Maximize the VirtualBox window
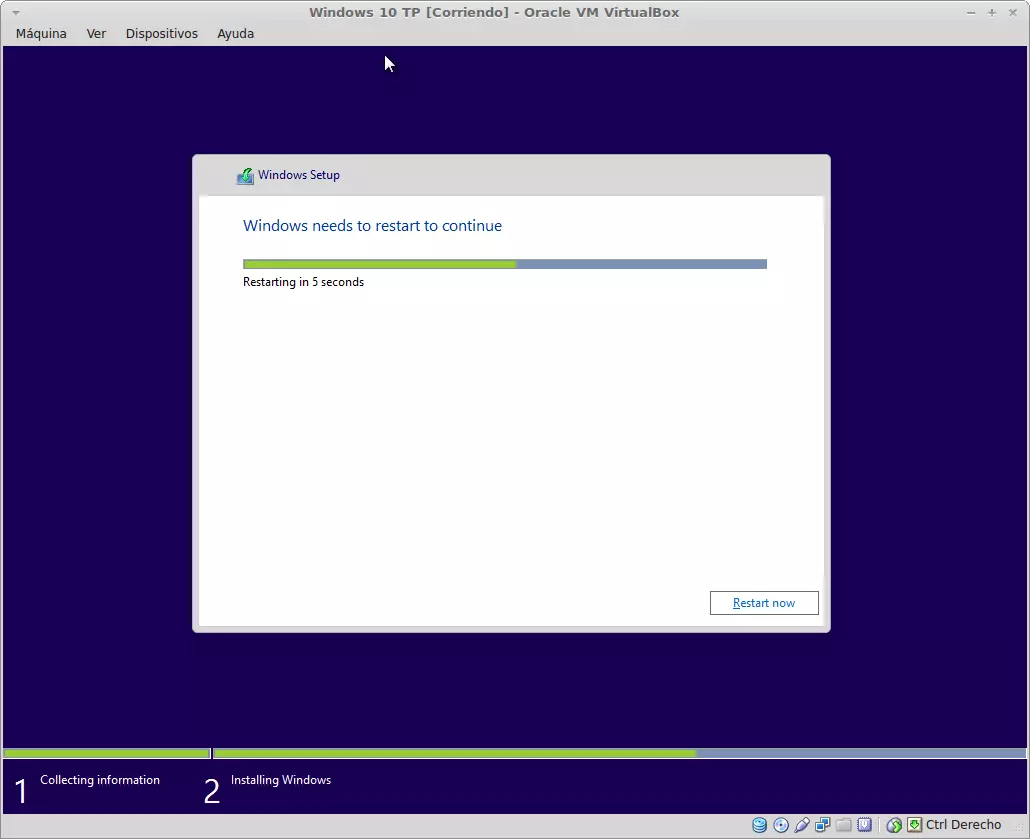This screenshot has height=839, width=1030. tap(992, 13)
